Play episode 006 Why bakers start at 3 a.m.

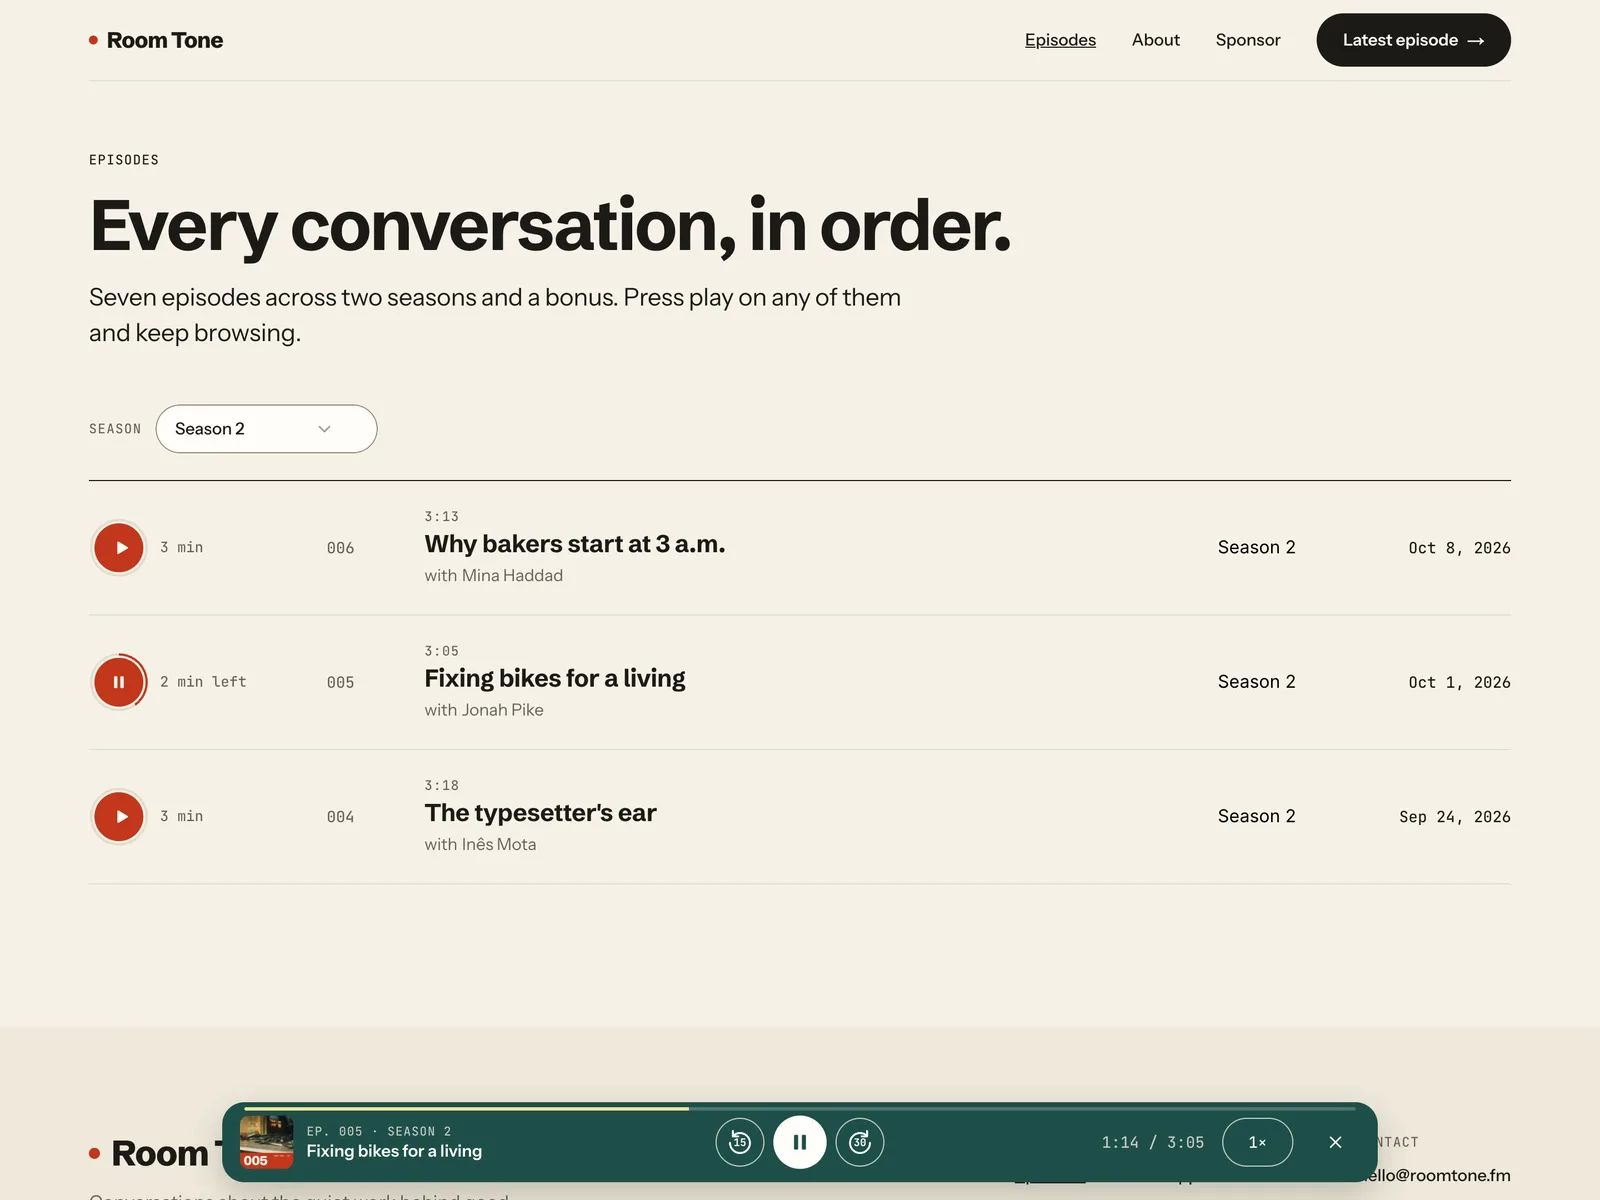(119, 548)
